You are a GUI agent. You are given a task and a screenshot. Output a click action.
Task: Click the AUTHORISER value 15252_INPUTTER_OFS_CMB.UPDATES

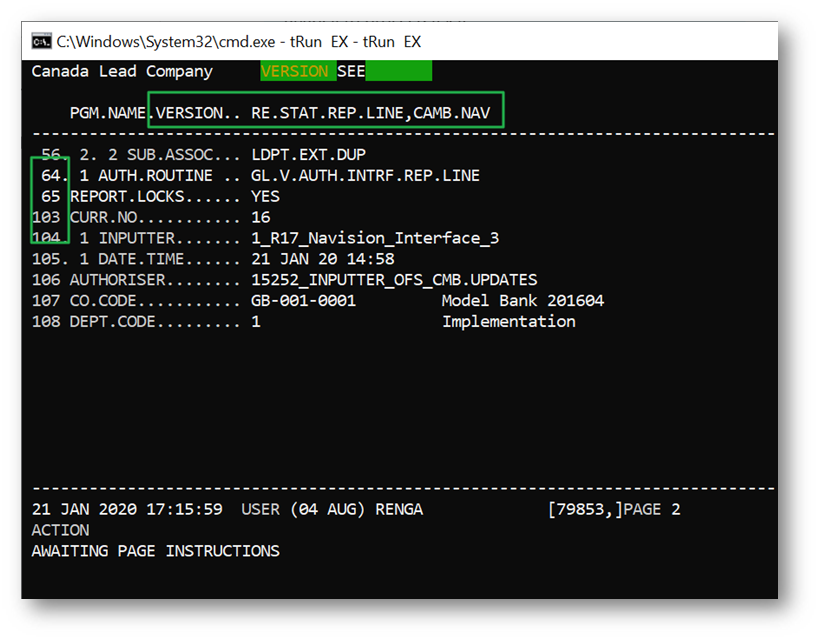[394, 281]
